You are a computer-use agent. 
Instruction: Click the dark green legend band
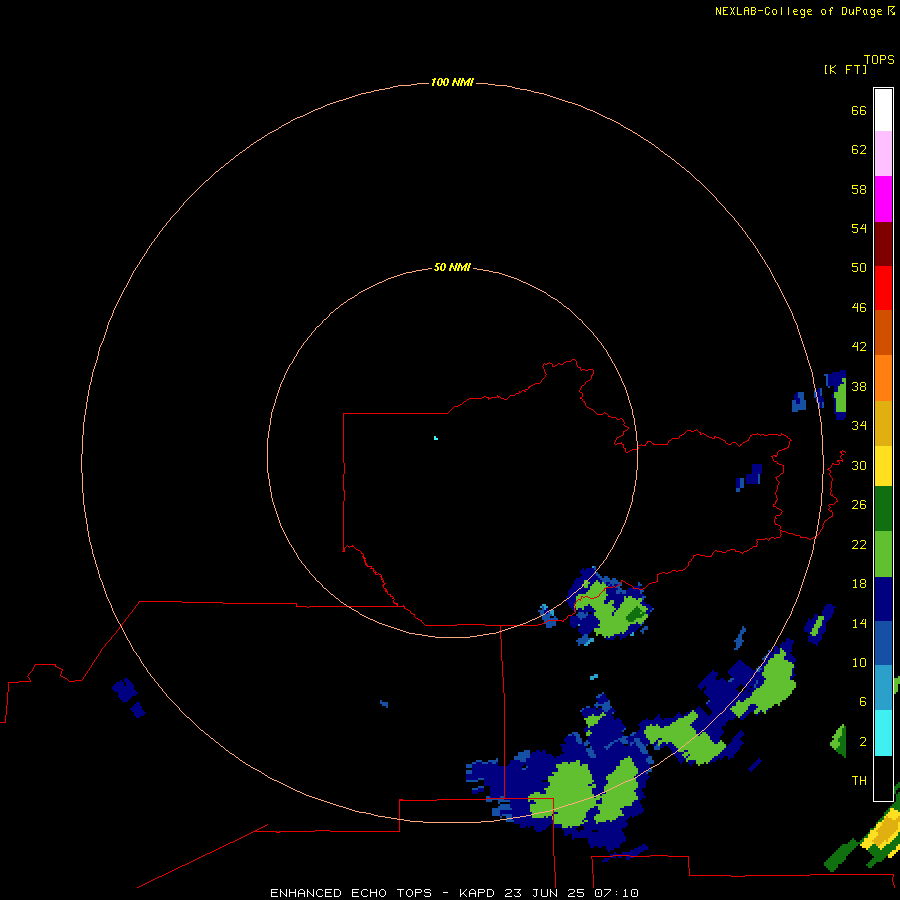tap(883, 509)
